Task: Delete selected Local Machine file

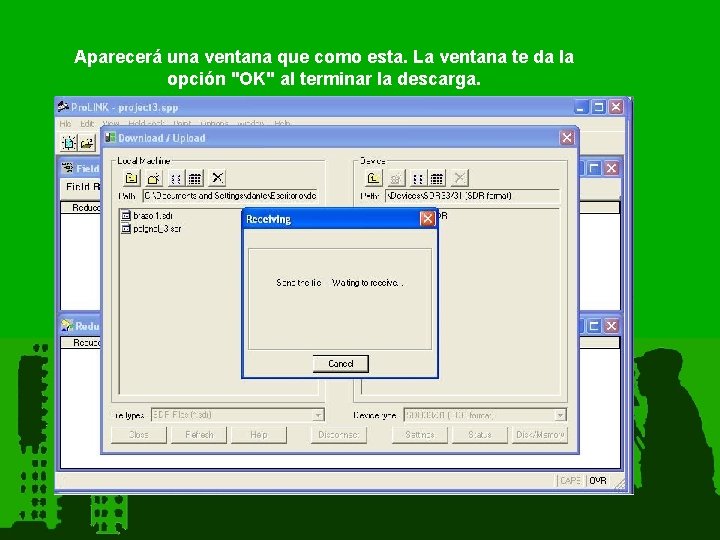Action: (x=217, y=178)
